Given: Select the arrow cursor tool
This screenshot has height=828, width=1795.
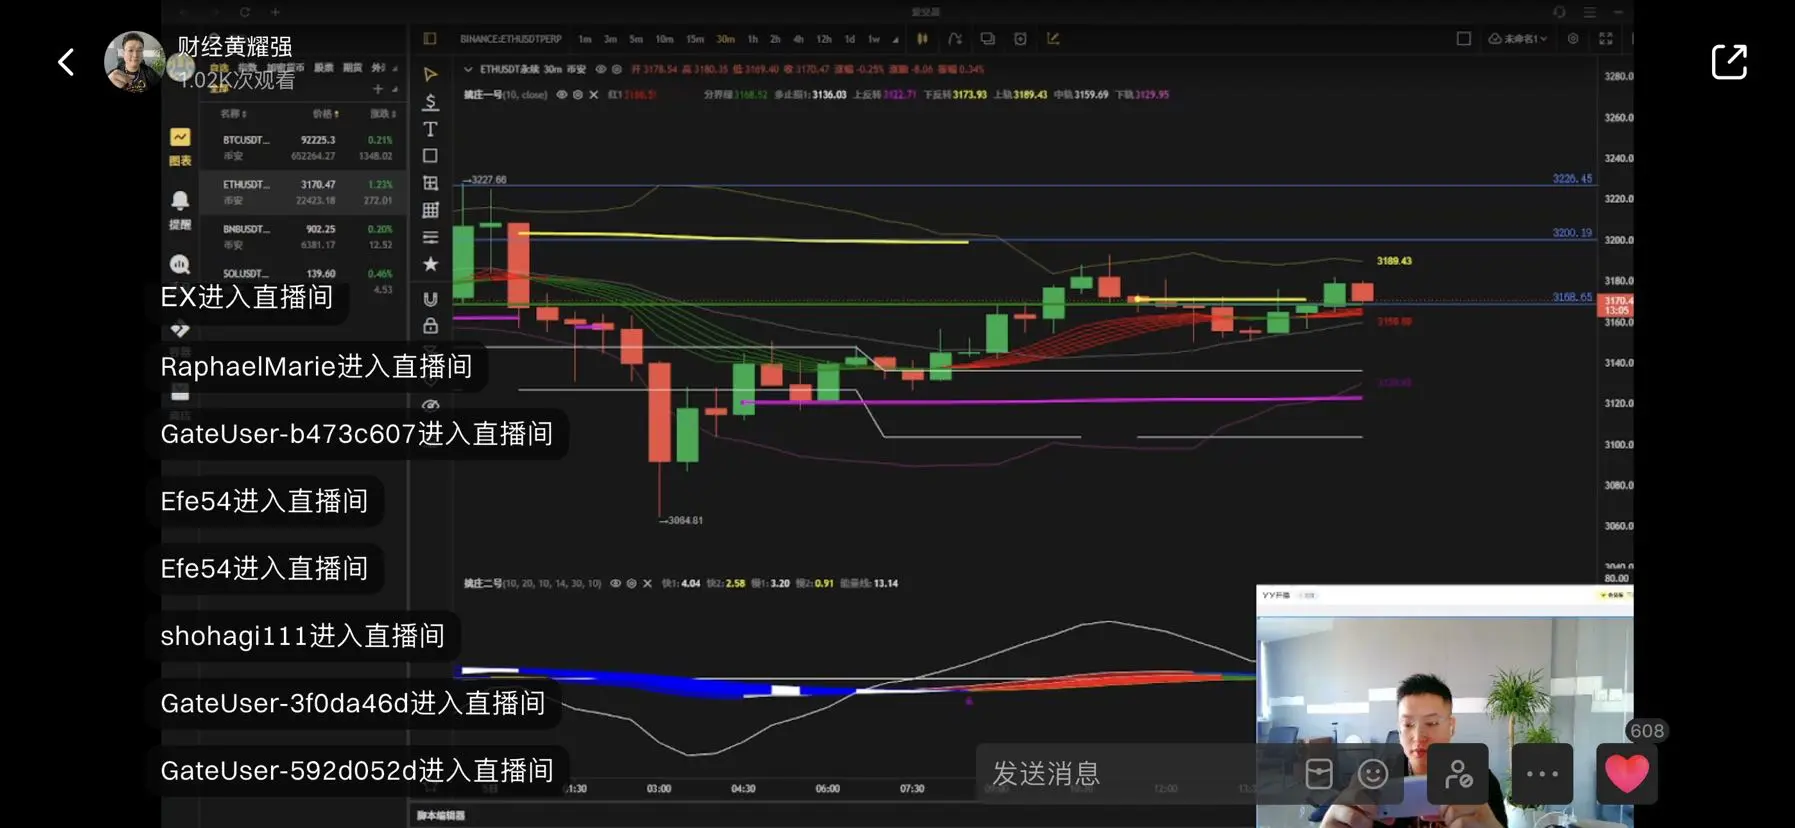Looking at the screenshot, I should click(431, 74).
